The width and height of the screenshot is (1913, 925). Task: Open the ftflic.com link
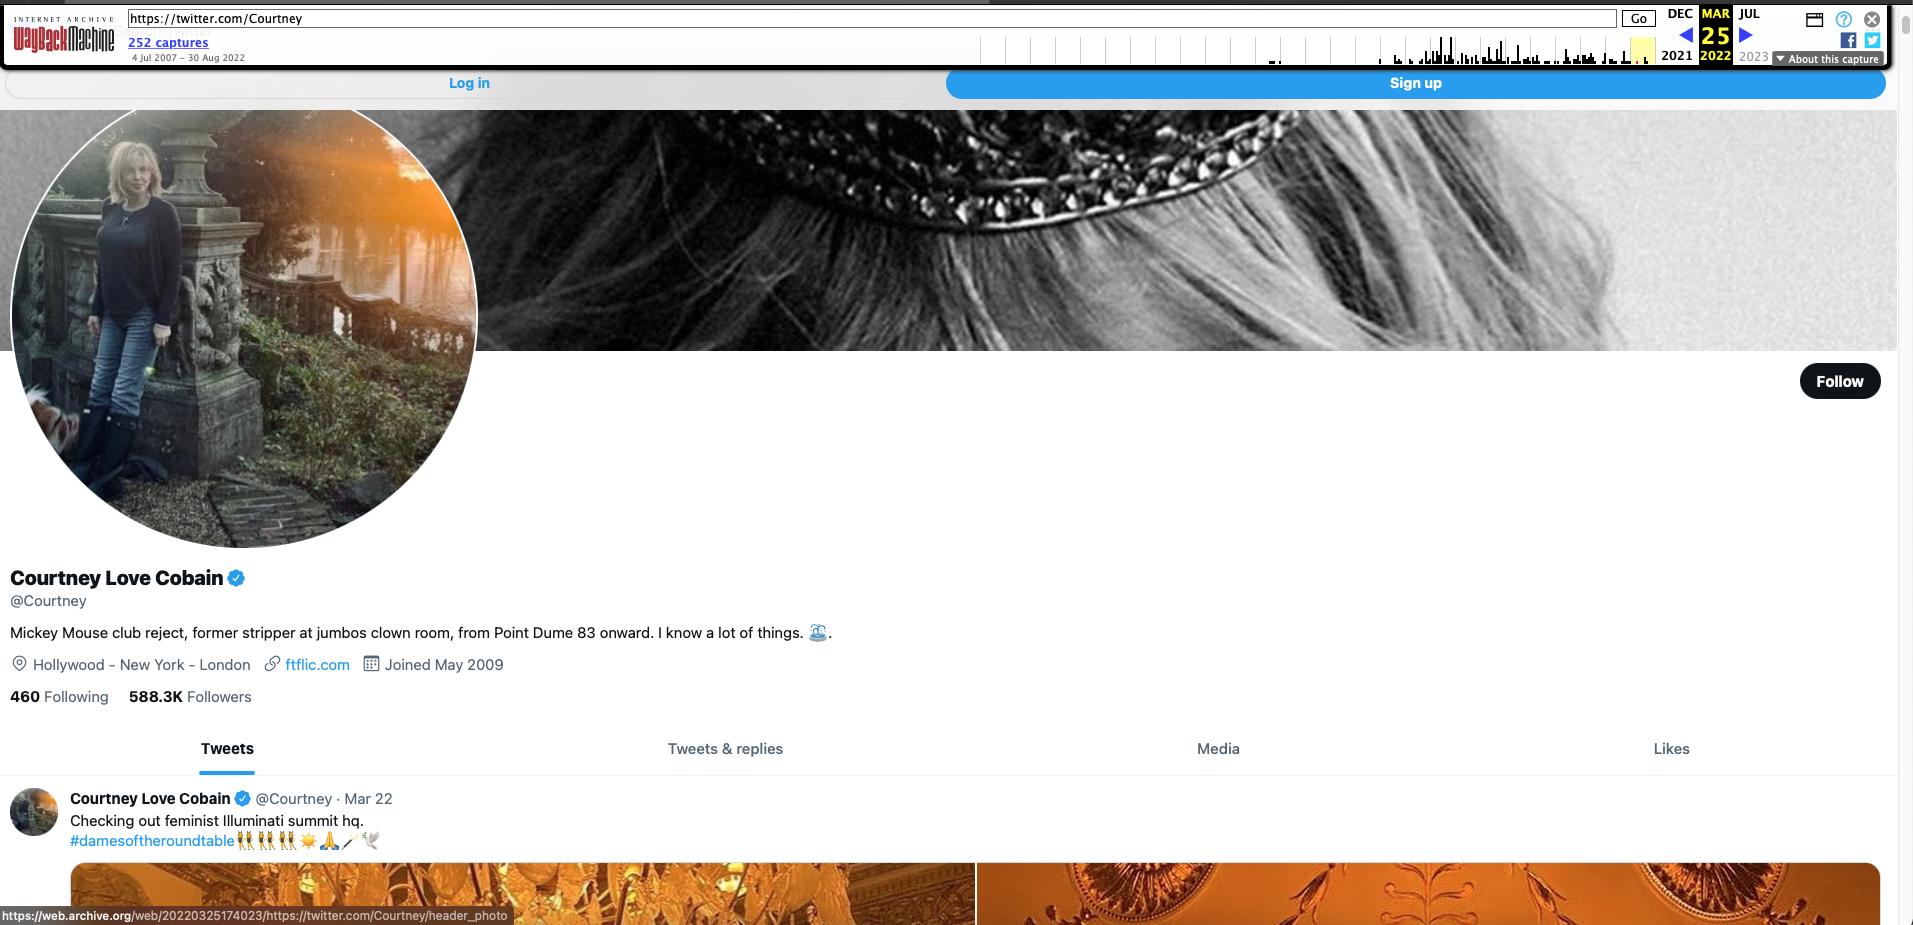[x=317, y=665]
